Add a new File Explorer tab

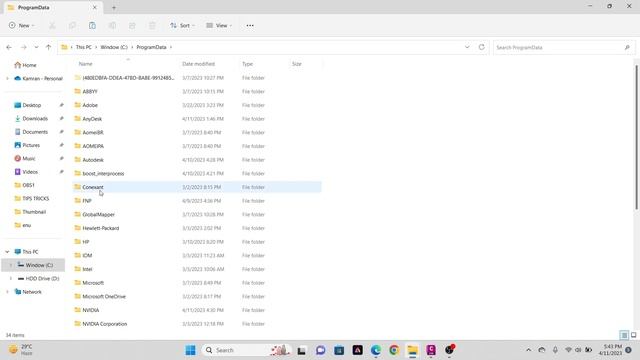click(x=114, y=7)
